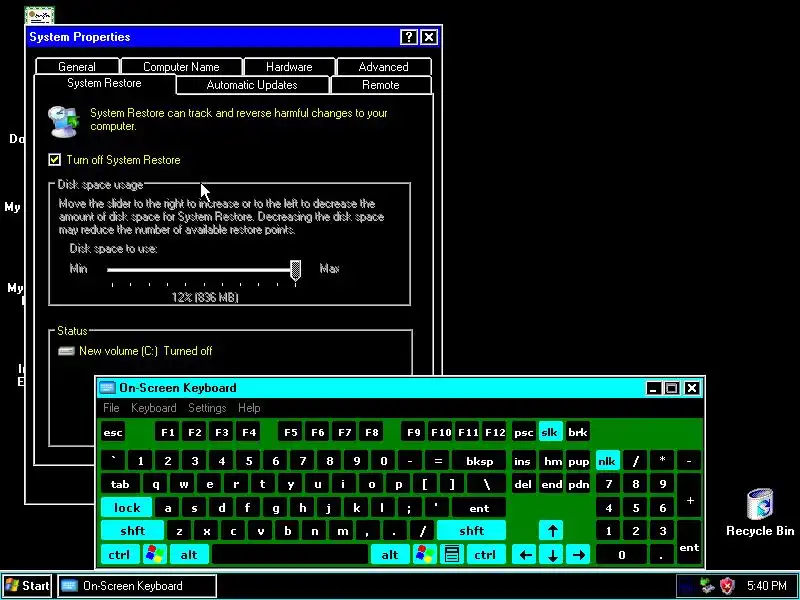Toggle the right shft key
The image size is (800, 600).
(x=471, y=531)
